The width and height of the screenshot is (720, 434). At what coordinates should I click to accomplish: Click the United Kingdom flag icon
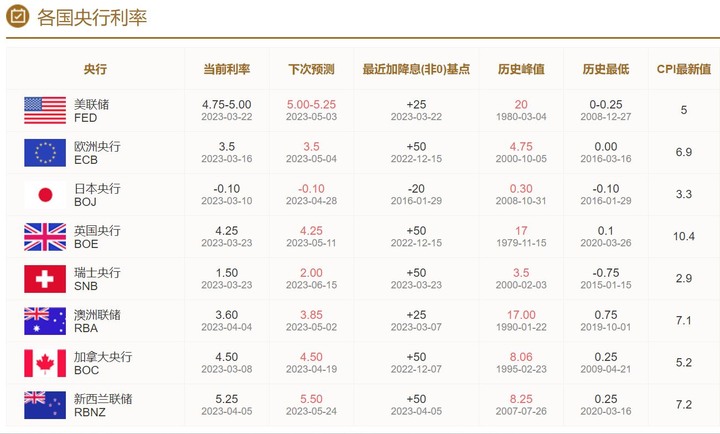point(45,237)
